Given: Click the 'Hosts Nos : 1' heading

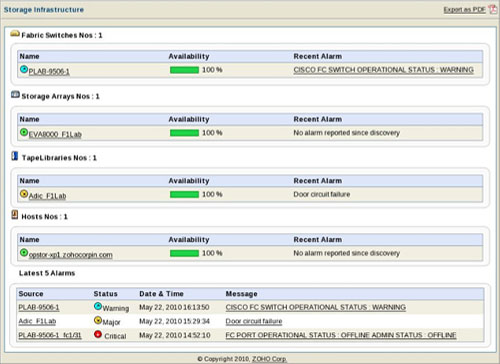Looking at the screenshot, I should pyautogui.click(x=44, y=217).
